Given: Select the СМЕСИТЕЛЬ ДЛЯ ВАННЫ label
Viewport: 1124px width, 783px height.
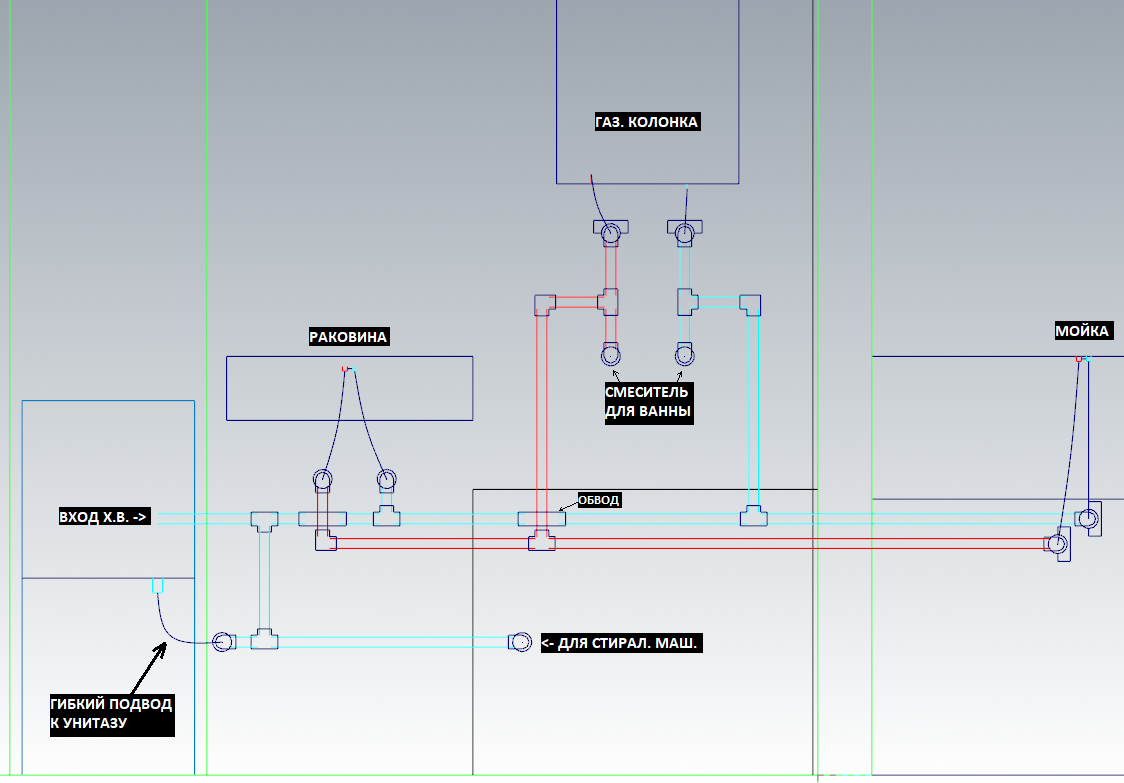Looking at the screenshot, I should 647,401.
